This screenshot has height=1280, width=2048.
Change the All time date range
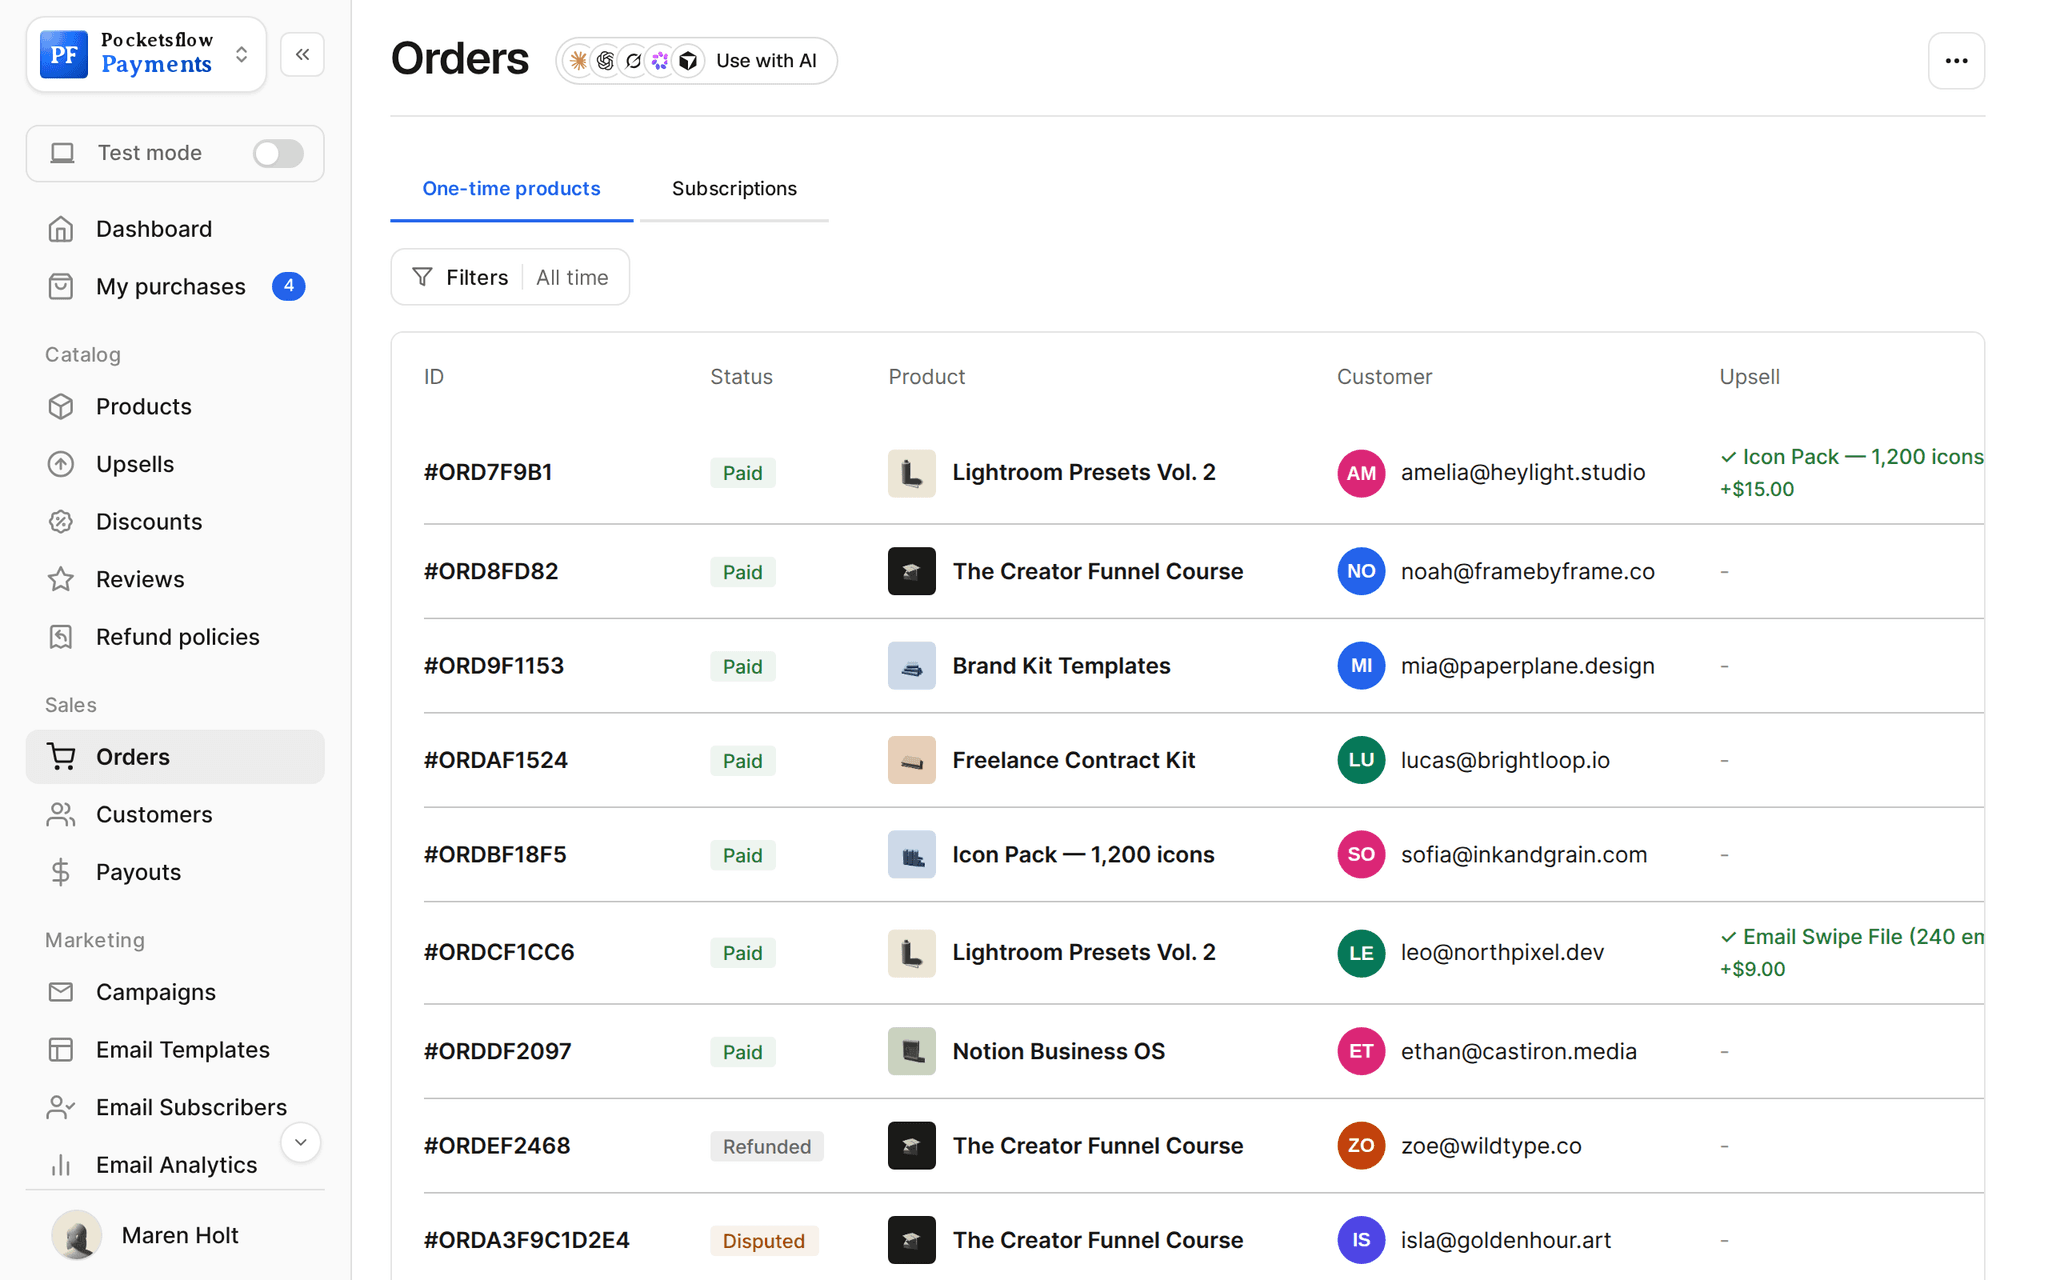[x=572, y=277]
